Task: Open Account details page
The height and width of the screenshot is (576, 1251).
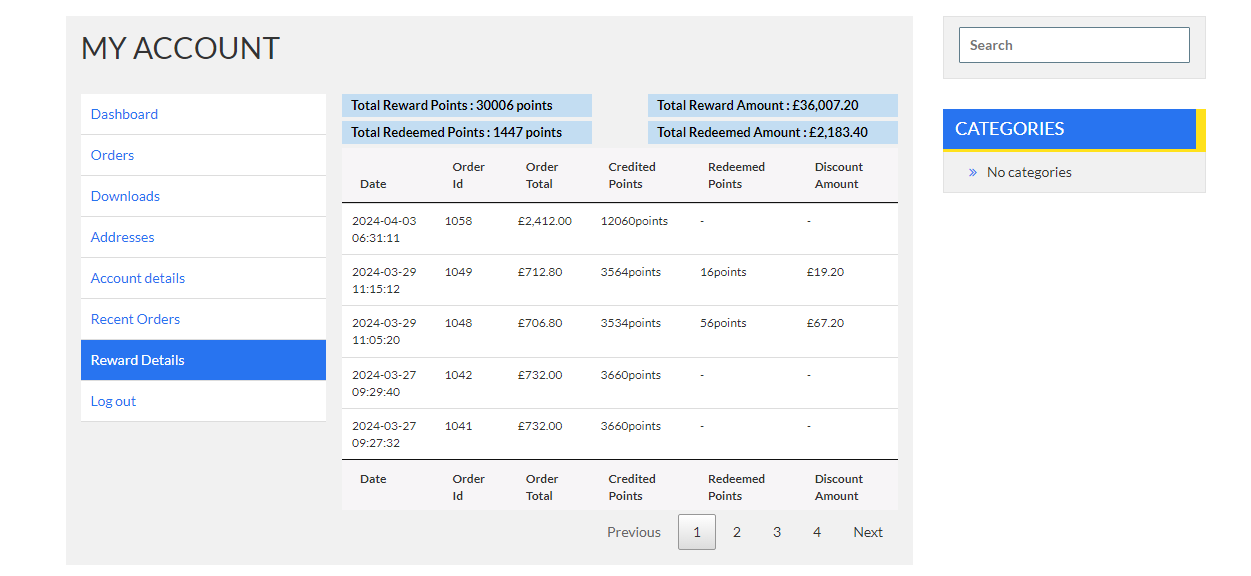Action: tap(138, 278)
